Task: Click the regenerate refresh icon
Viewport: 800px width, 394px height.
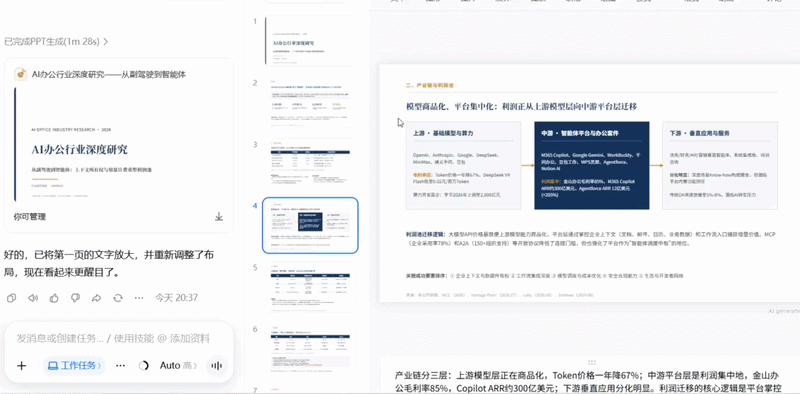Action: tap(118, 298)
